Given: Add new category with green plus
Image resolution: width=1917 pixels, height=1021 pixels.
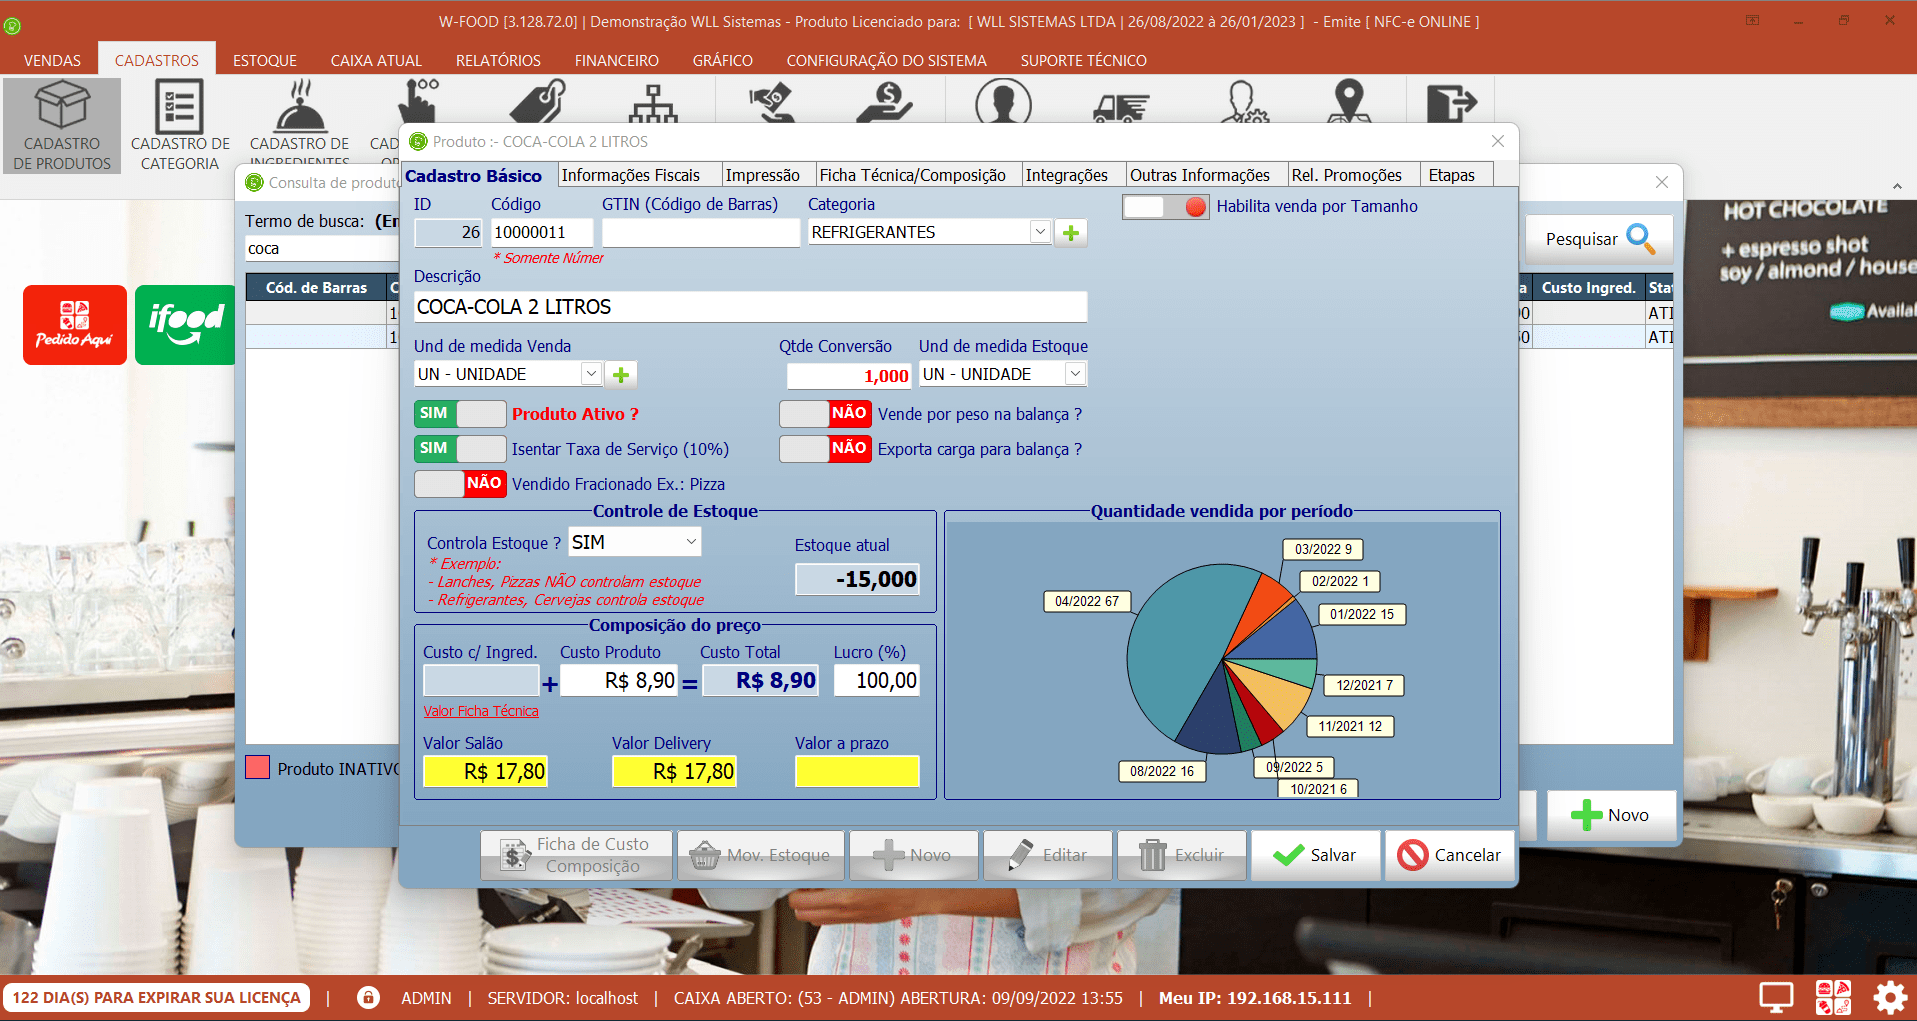Looking at the screenshot, I should [x=1071, y=232].
